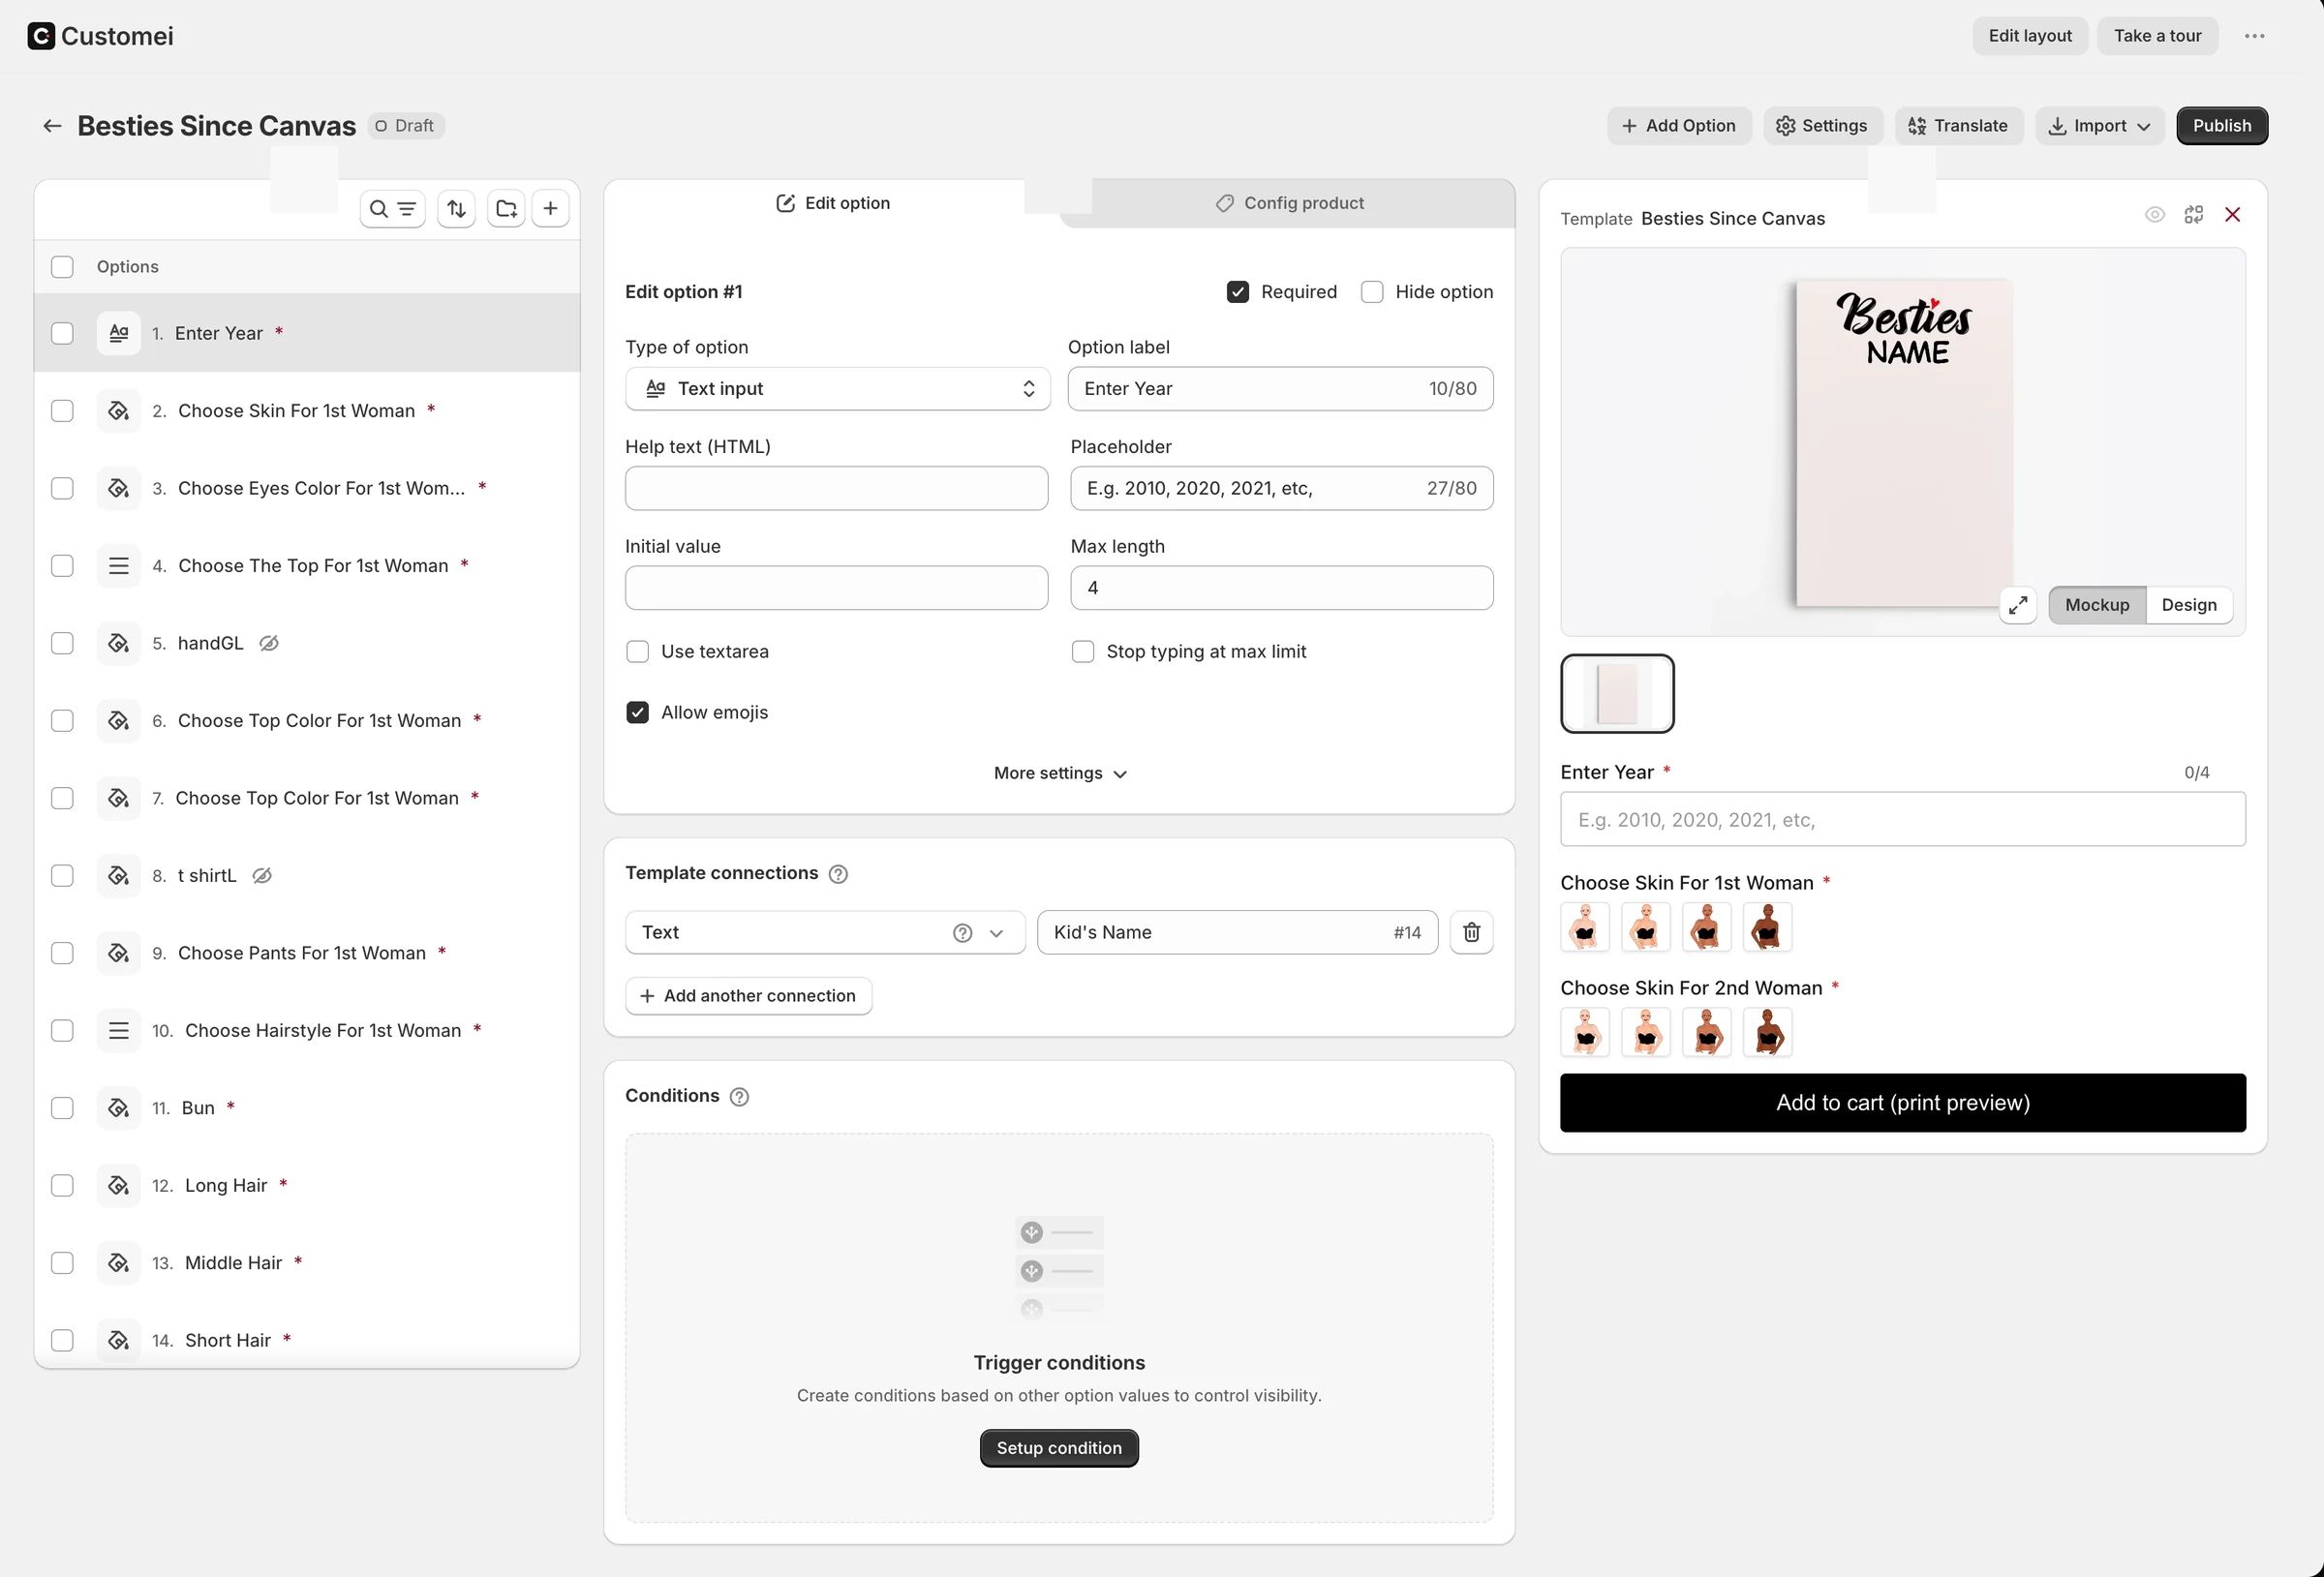
Task: Click the Publish button
Action: tap(2221, 126)
